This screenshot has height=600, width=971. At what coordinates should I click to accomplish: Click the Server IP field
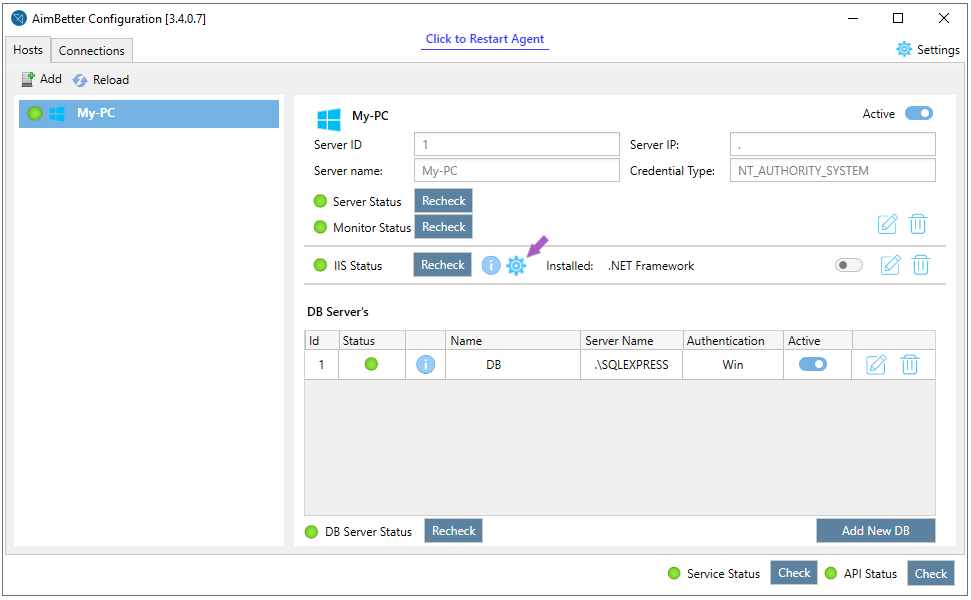pyautogui.click(x=832, y=144)
